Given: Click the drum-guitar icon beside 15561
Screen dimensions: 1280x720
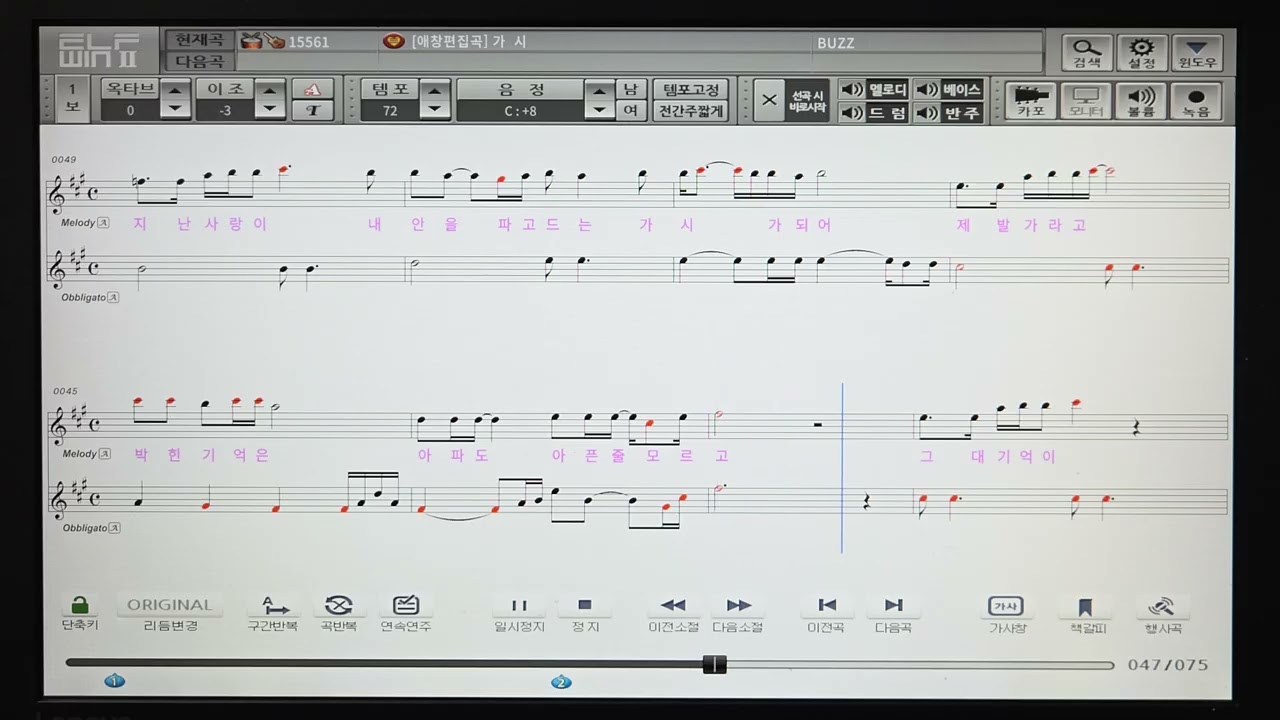Looking at the screenshot, I should click(263, 42).
